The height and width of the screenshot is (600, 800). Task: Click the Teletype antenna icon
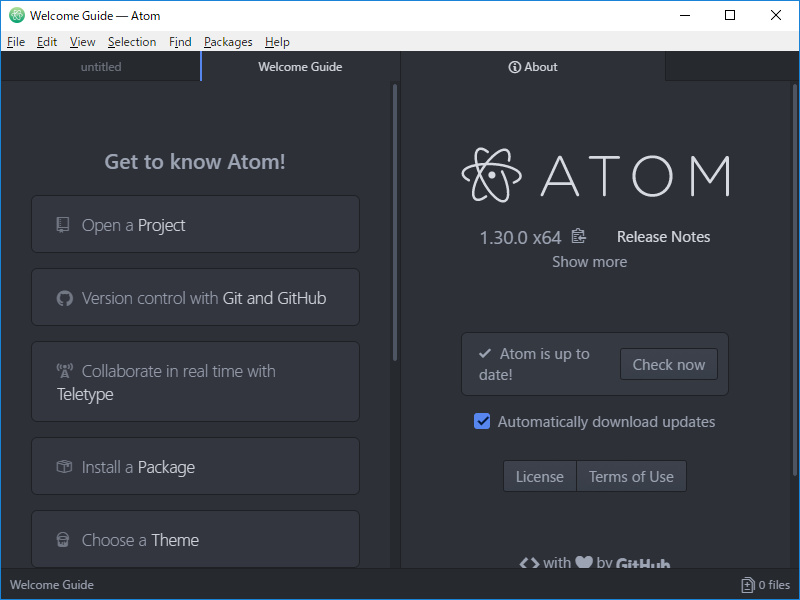coord(64,370)
